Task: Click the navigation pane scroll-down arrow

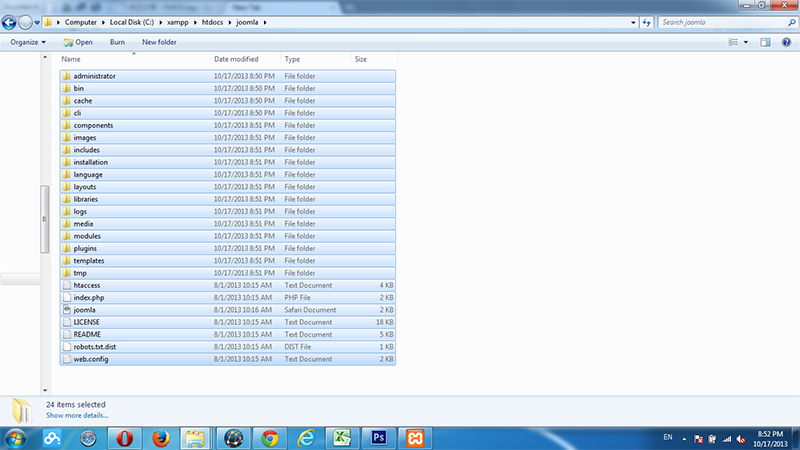Action: (x=45, y=390)
